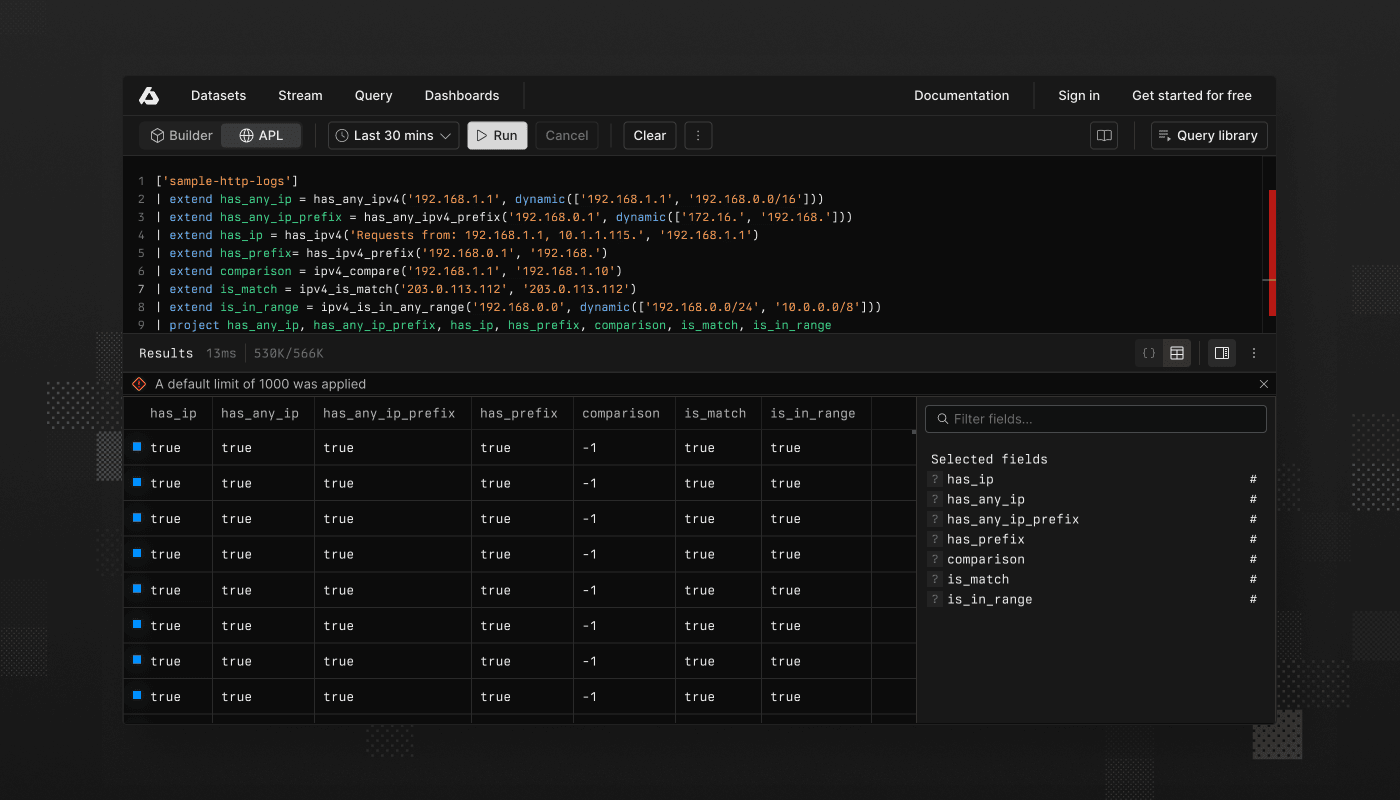The width and height of the screenshot is (1400, 800).
Task: Open the Last 30 mins time range dropdown
Action: click(393, 135)
